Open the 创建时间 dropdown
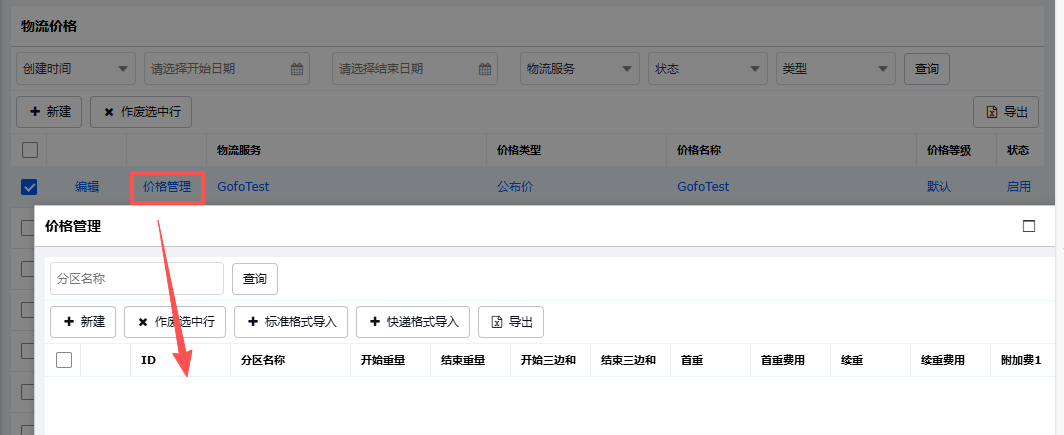Image resolution: width=1064 pixels, height=435 pixels. 75,69
